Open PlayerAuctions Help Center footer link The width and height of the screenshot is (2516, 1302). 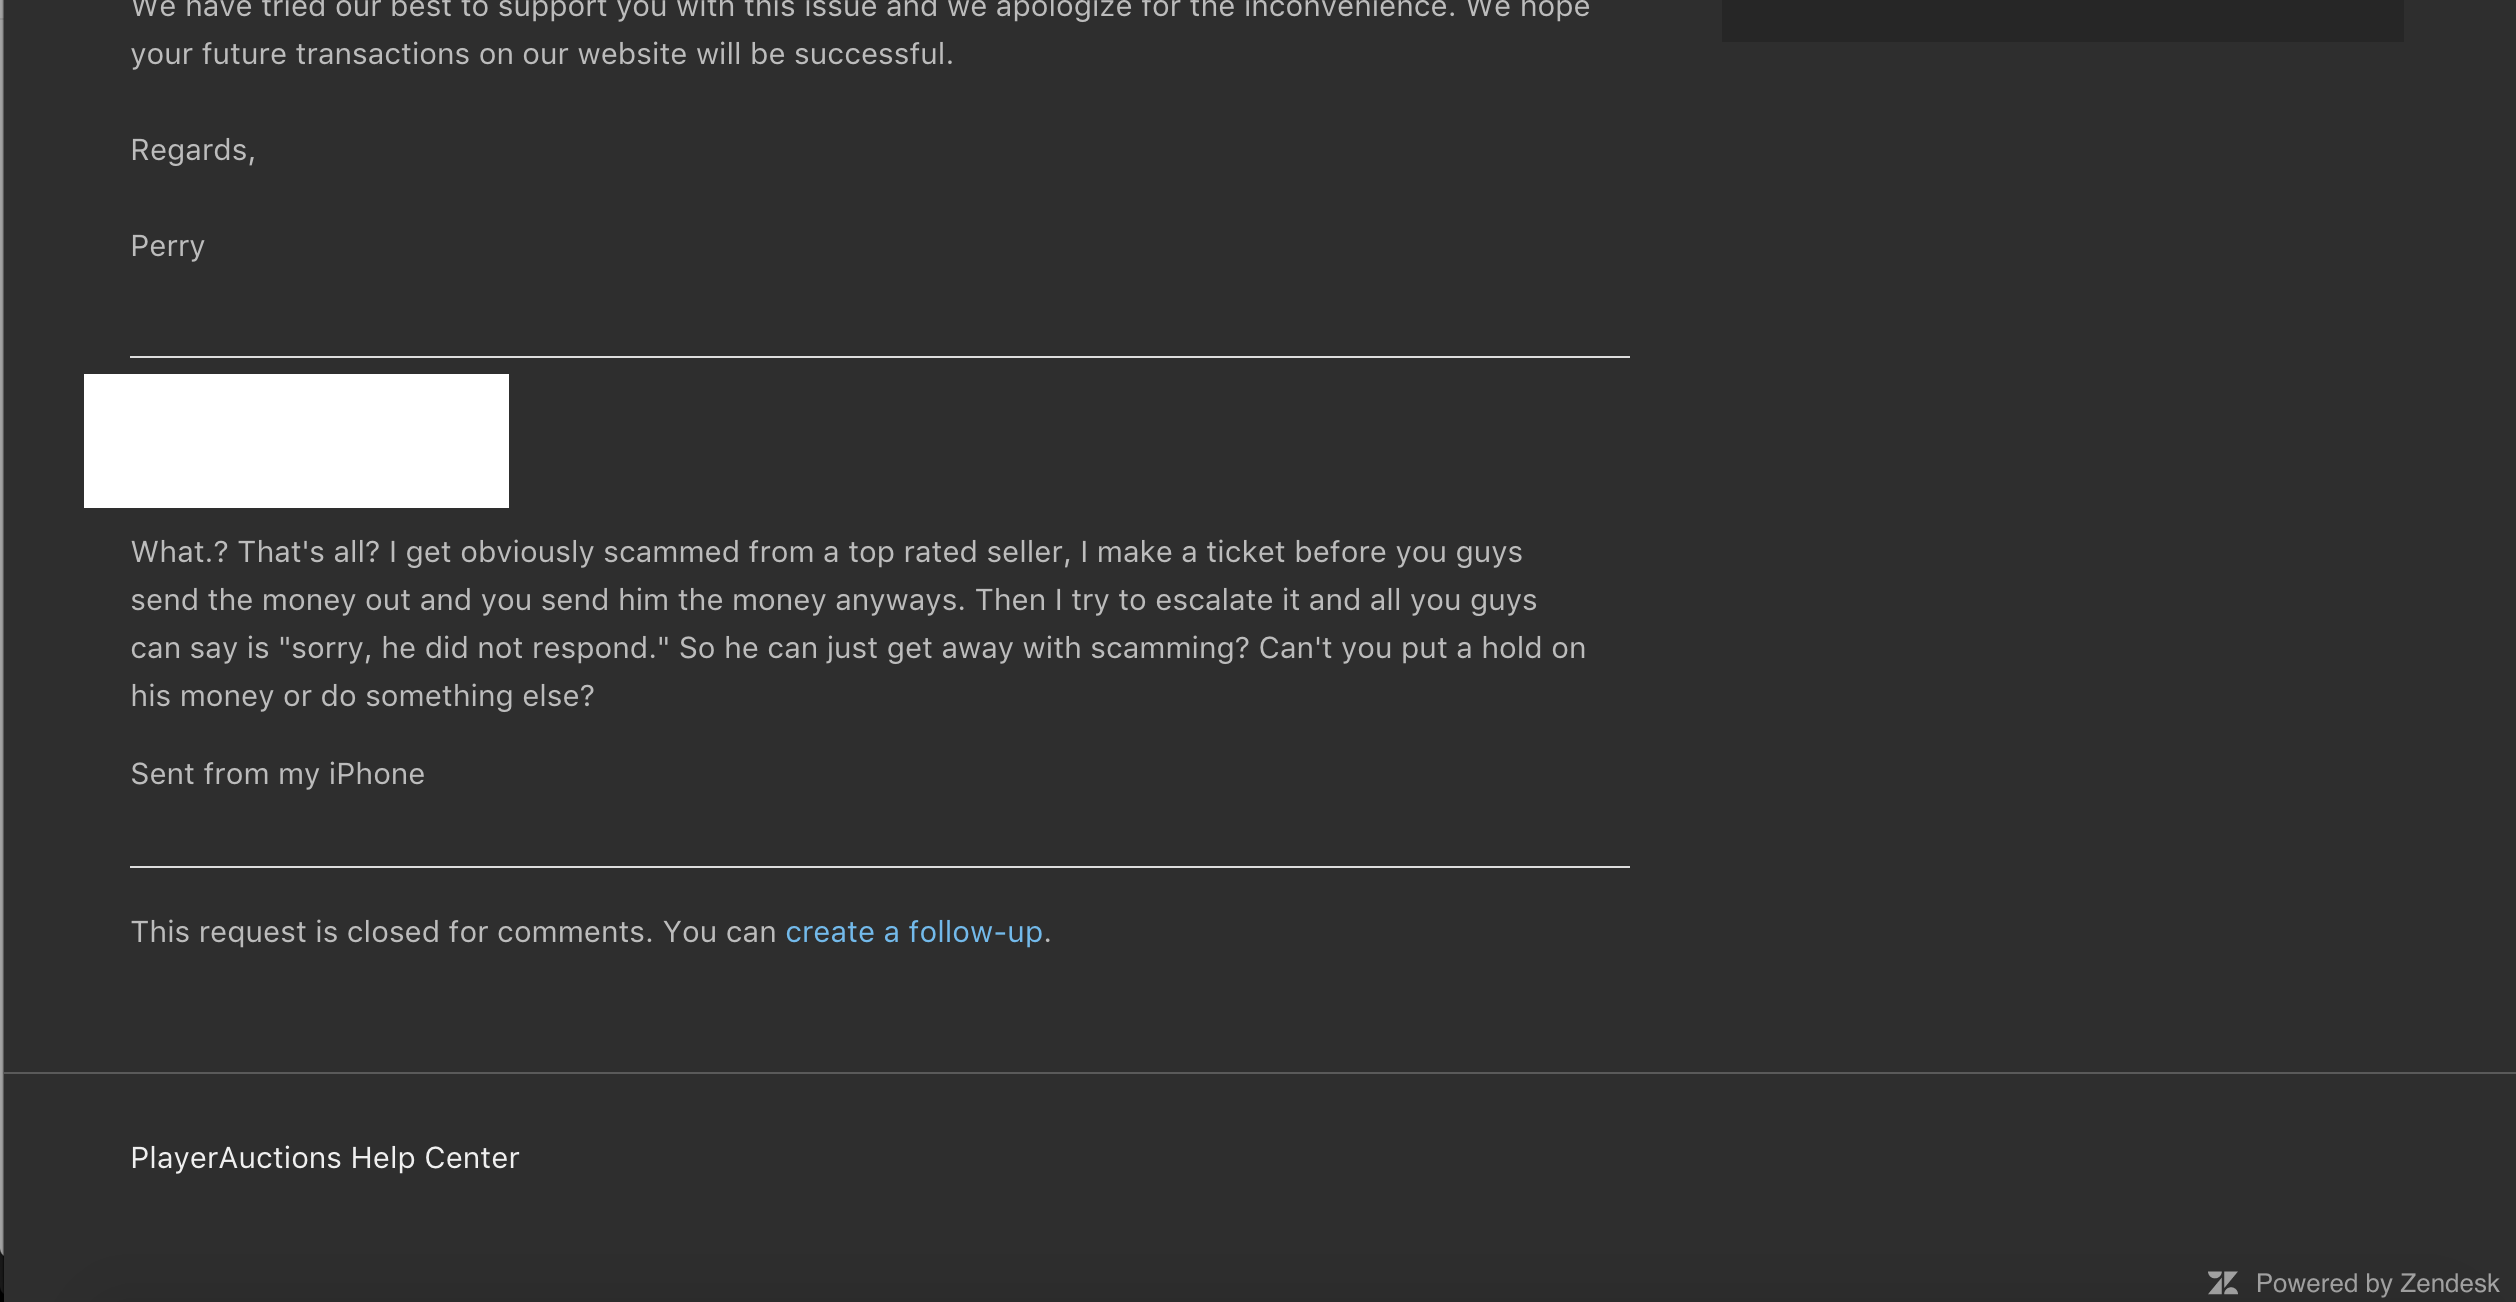(325, 1158)
